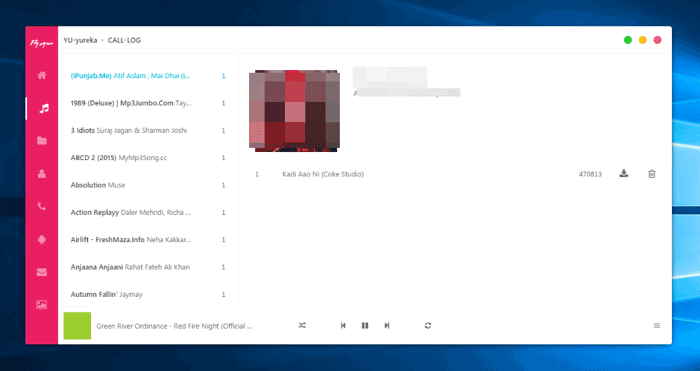Click the pixelated album cover art
This screenshot has height=371, width=700.
tap(294, 111)
